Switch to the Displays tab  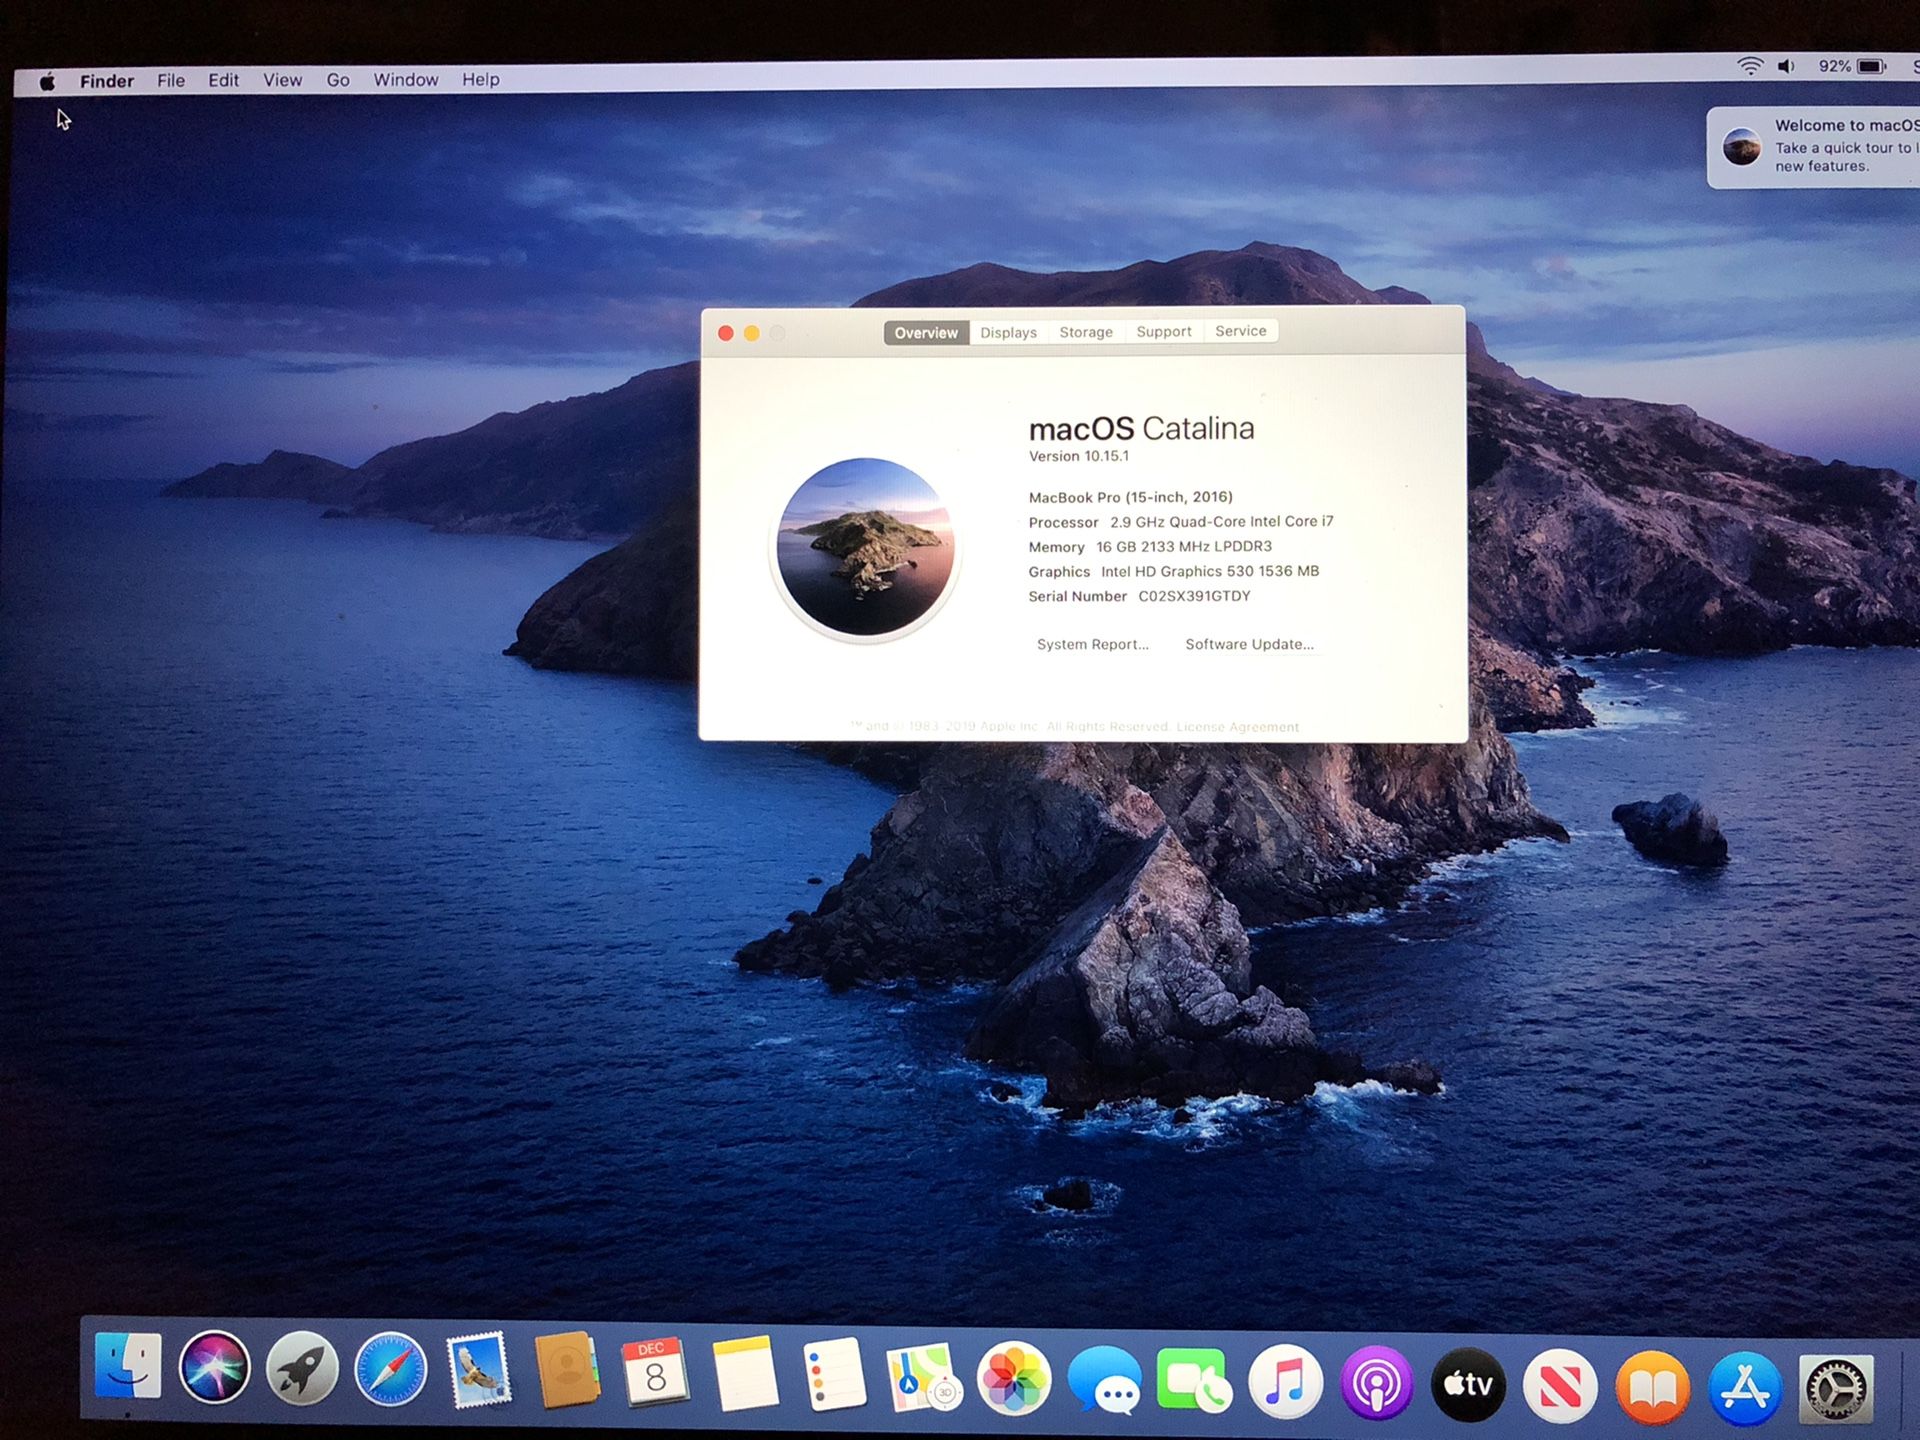(1008, 333)
